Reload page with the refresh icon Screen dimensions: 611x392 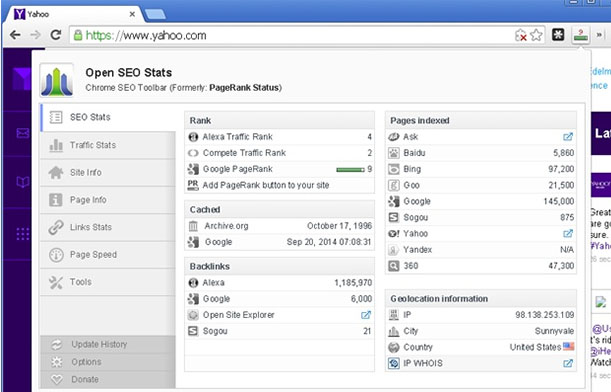click(x=56, y=35)
